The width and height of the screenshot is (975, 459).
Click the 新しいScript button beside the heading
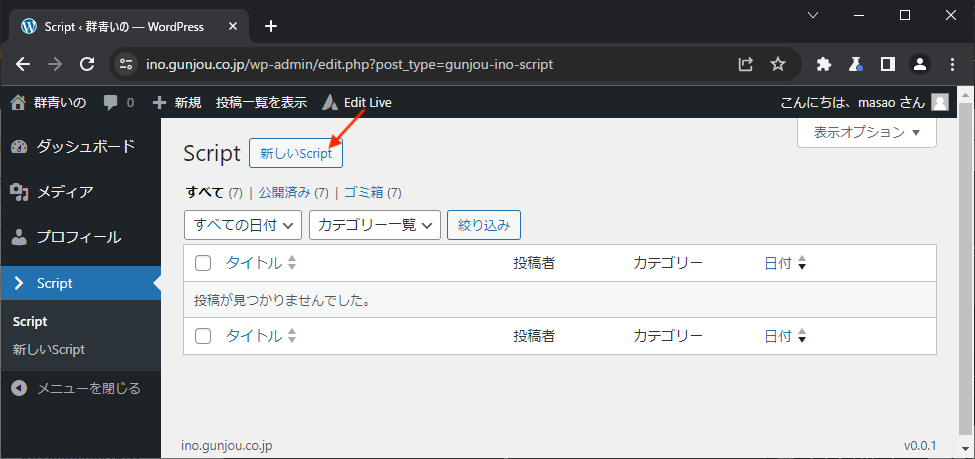tap(296, 154)
